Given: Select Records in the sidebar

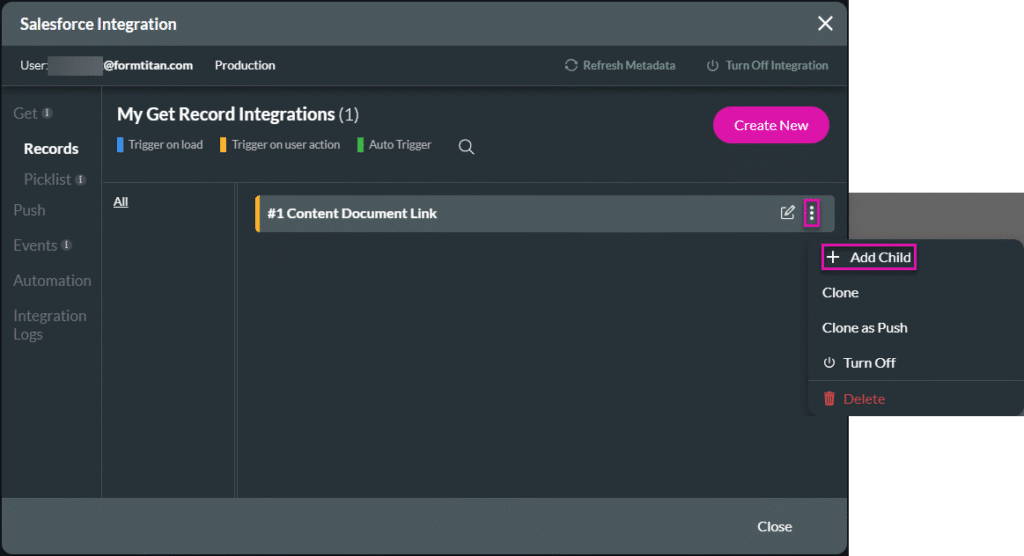Looking at the screenshot, I should [x=51, y=149].
